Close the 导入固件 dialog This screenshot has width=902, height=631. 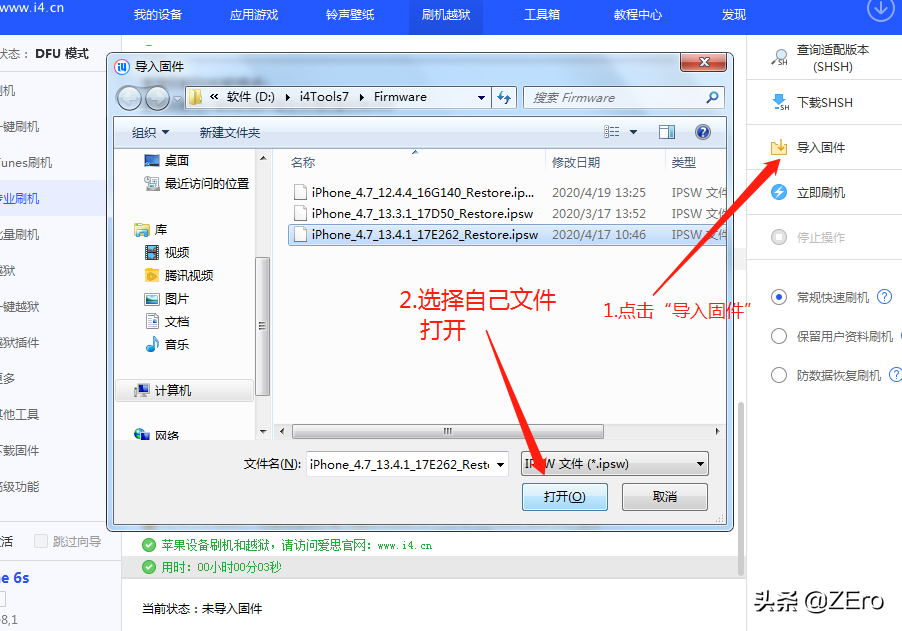703,62
